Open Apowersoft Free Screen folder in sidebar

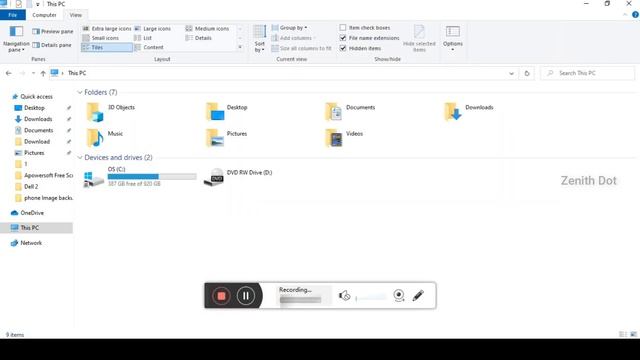pyautogui.click(x=44, y=175)
